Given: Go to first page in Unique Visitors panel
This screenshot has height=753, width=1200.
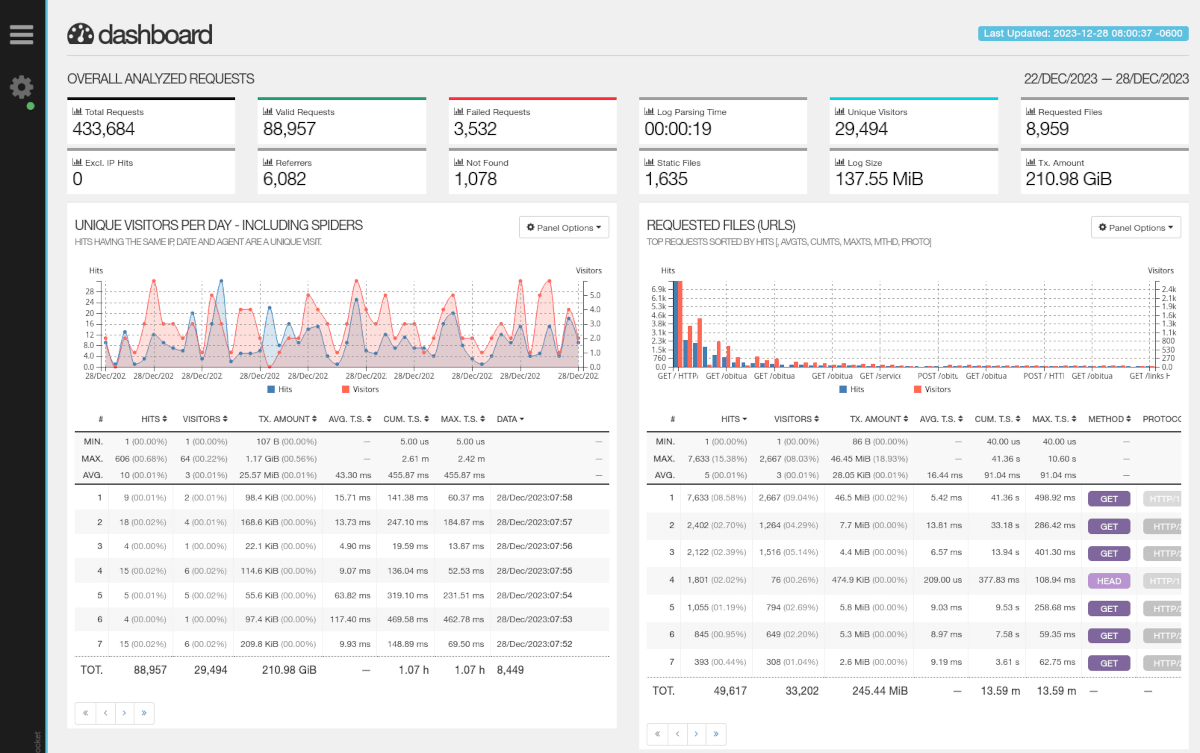Looking at the screenshot, I should [85, 712].
